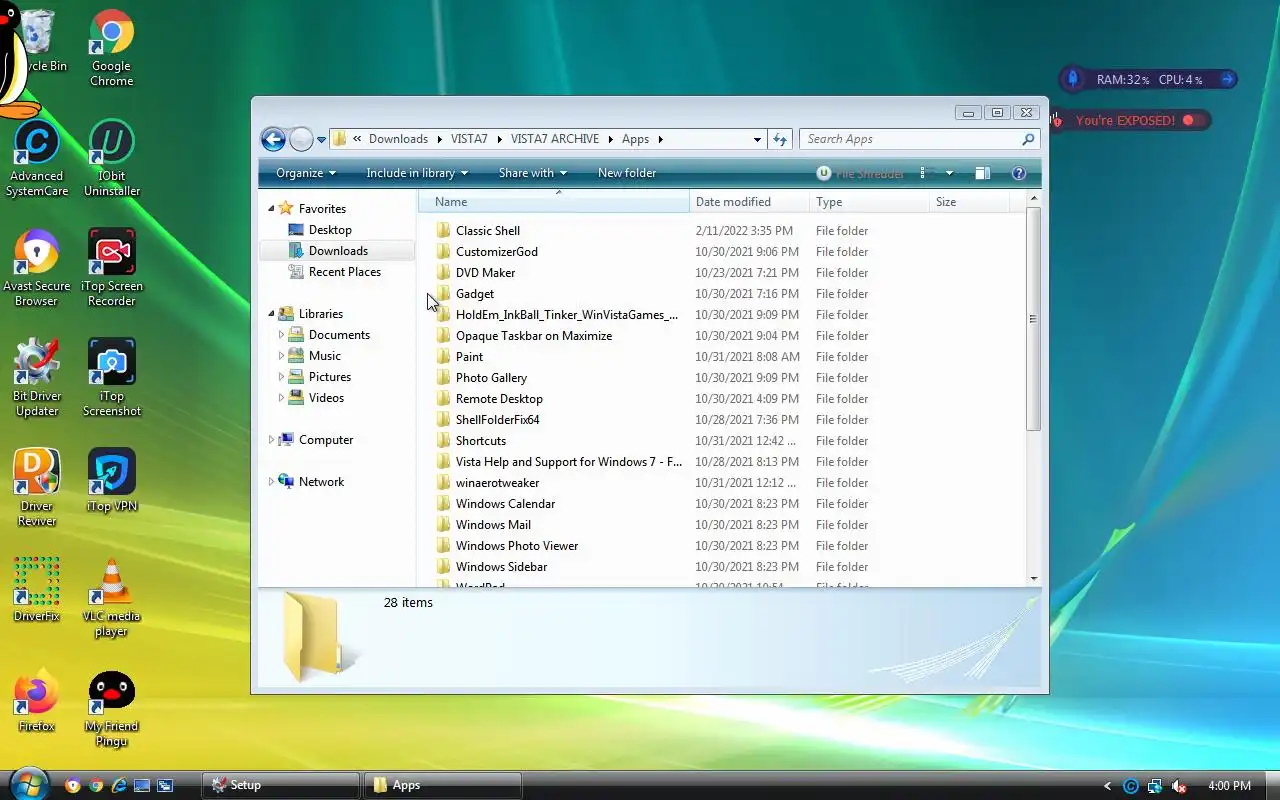The width and height of the screenshot is (1280, 800).
Task: Select Avast Secure Browser desktop icon
Action: (x=37, y=268)
